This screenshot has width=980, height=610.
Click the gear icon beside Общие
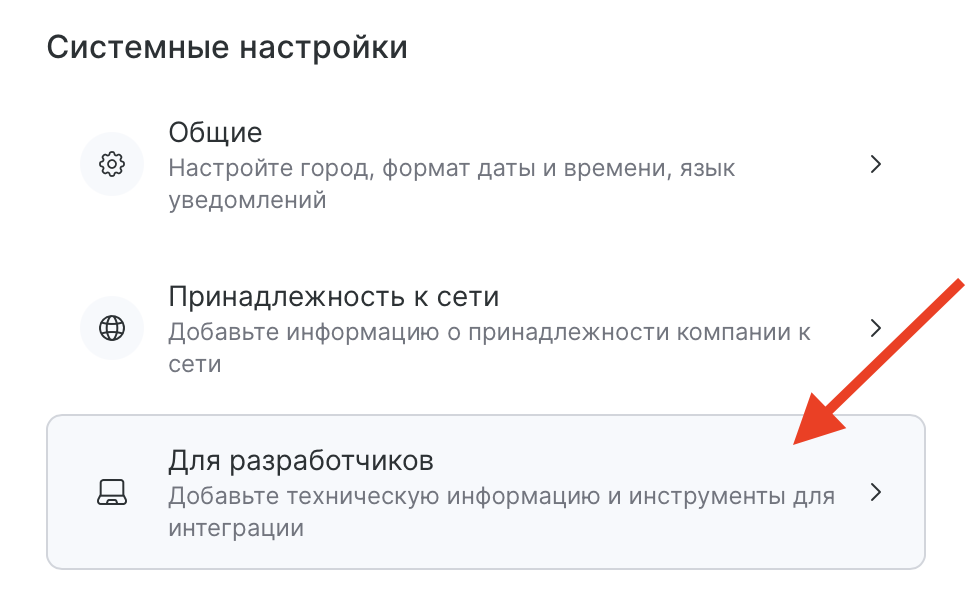[112, 164]
